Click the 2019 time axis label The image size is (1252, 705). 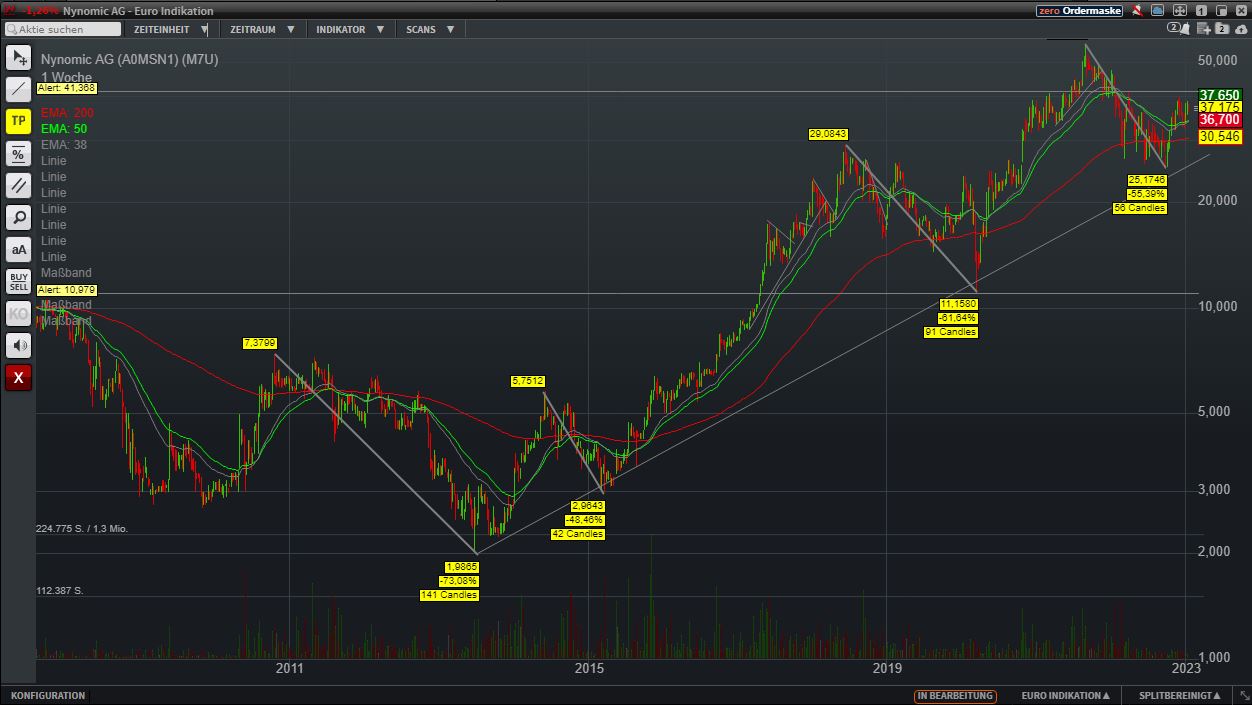pos(887,668)
